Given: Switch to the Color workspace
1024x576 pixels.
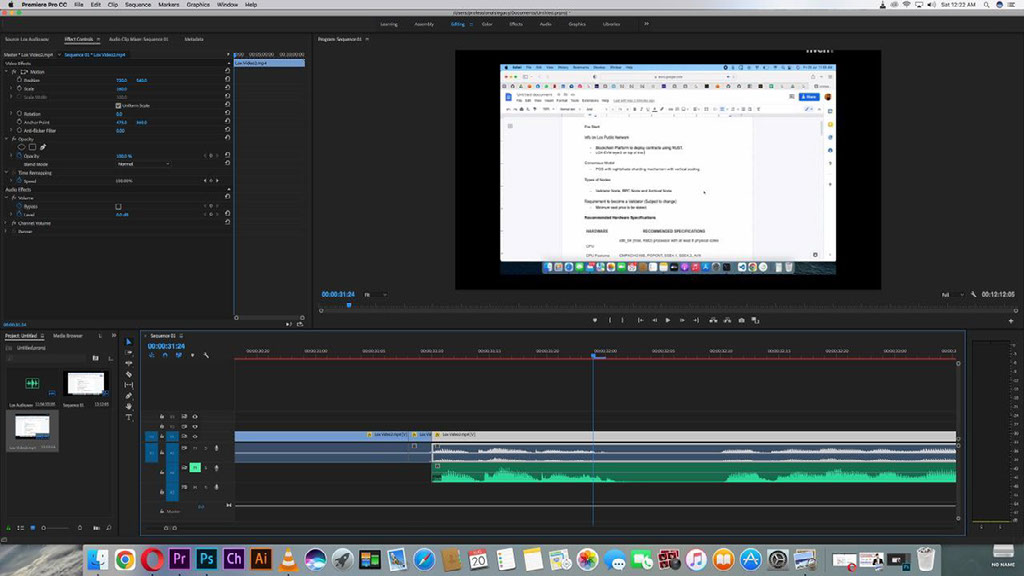Looking at the screenshot, I should (x=487, y=23).
